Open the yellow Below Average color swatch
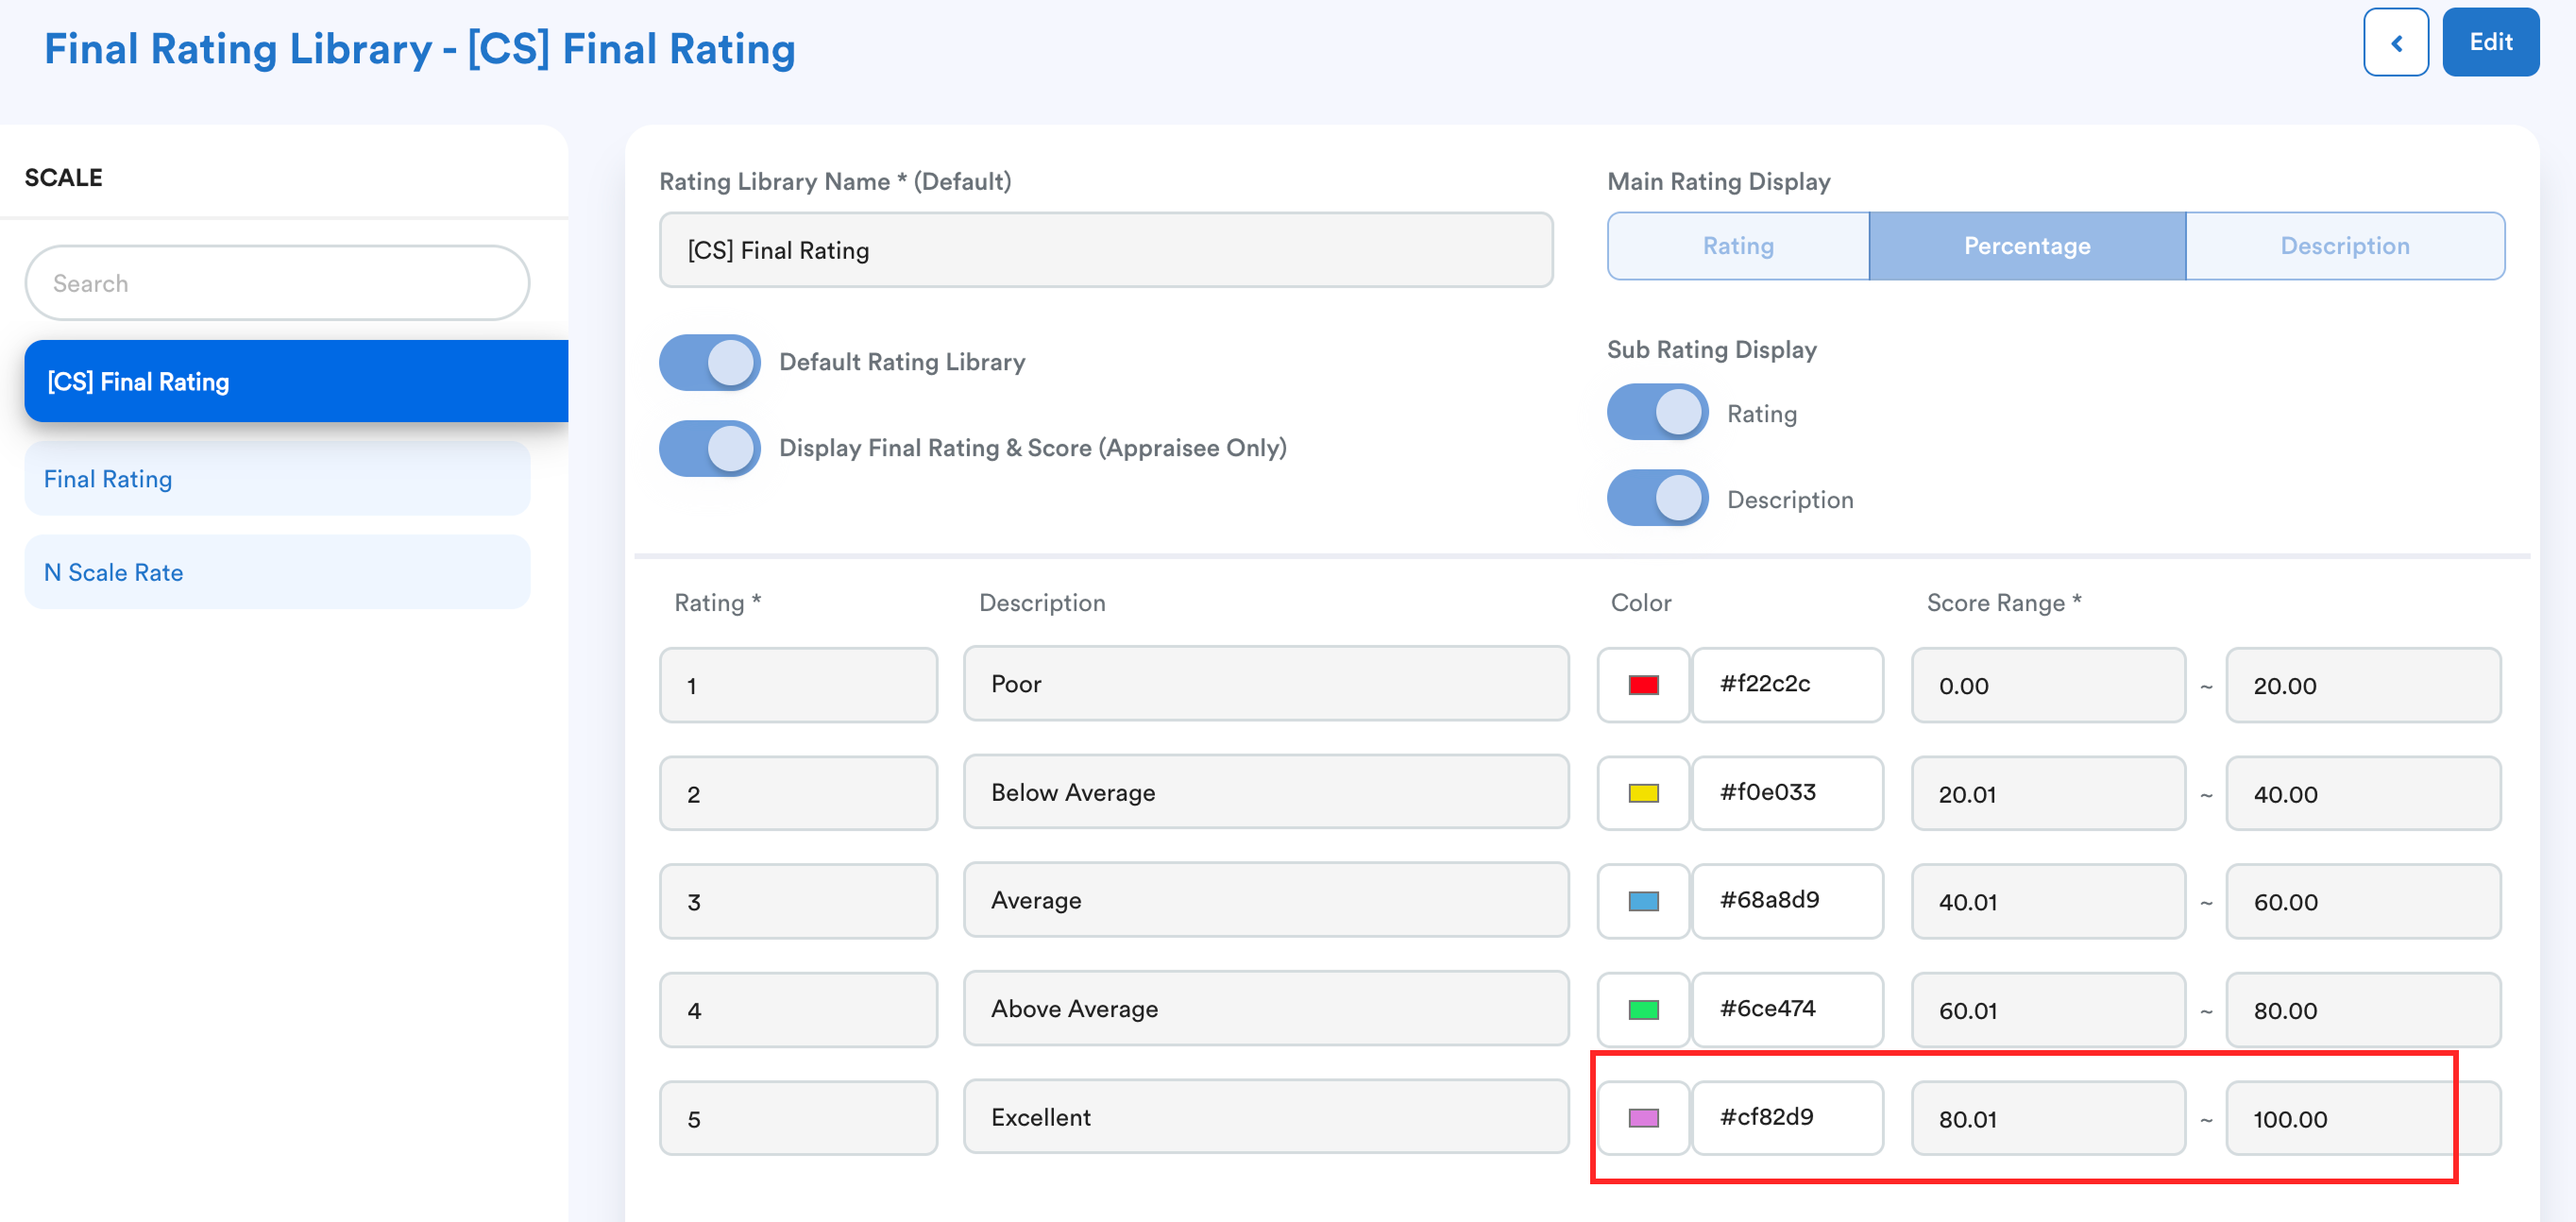The width and height of the screenshot is (2576, 1222). 1643,793
